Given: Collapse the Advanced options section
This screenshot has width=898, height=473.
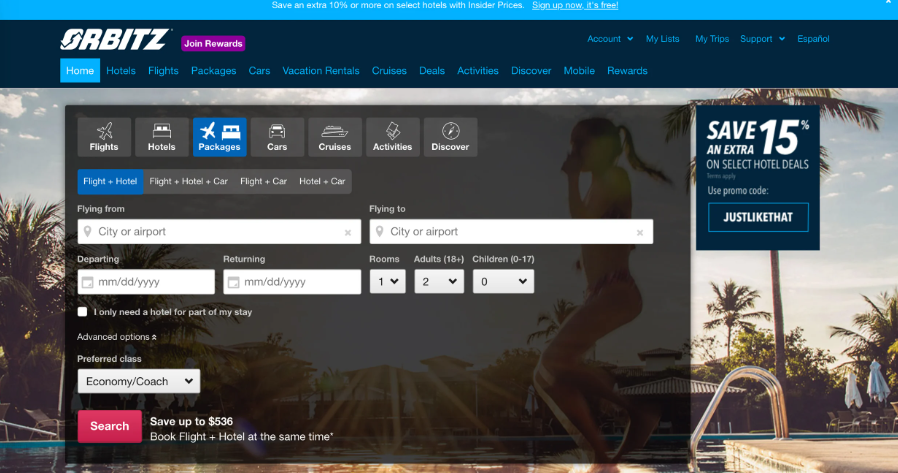Looking at the screenshot, I should (x=116, y=337).
